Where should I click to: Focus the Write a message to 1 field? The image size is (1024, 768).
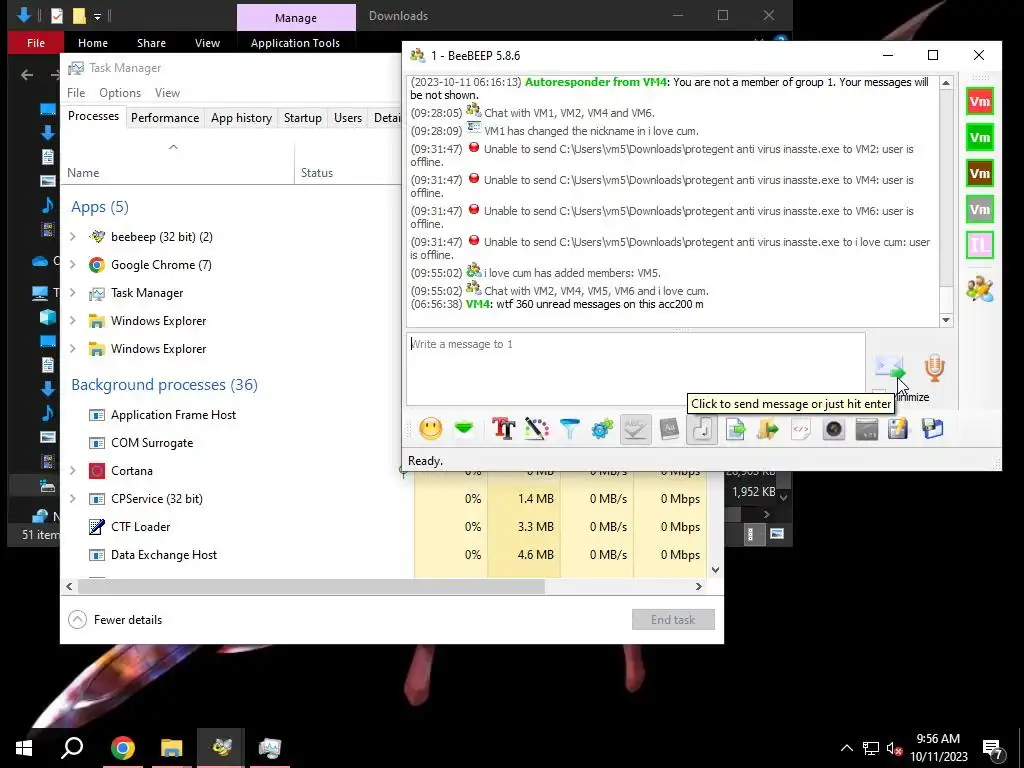(635, 369)
